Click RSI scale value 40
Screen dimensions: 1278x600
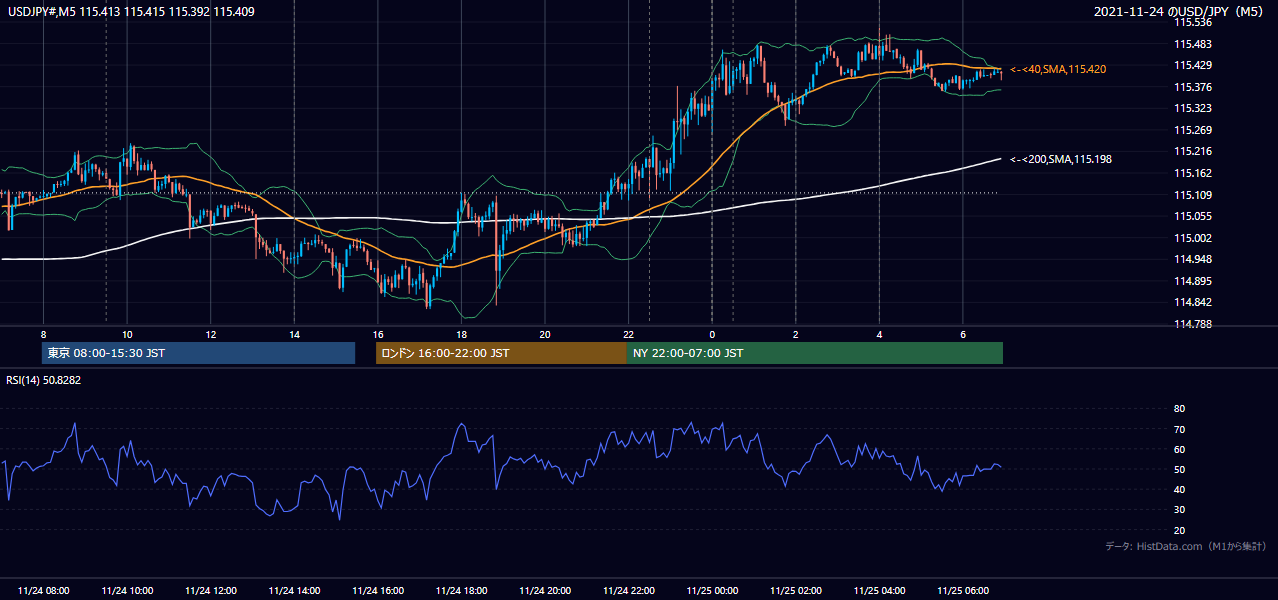[1179, 489]
